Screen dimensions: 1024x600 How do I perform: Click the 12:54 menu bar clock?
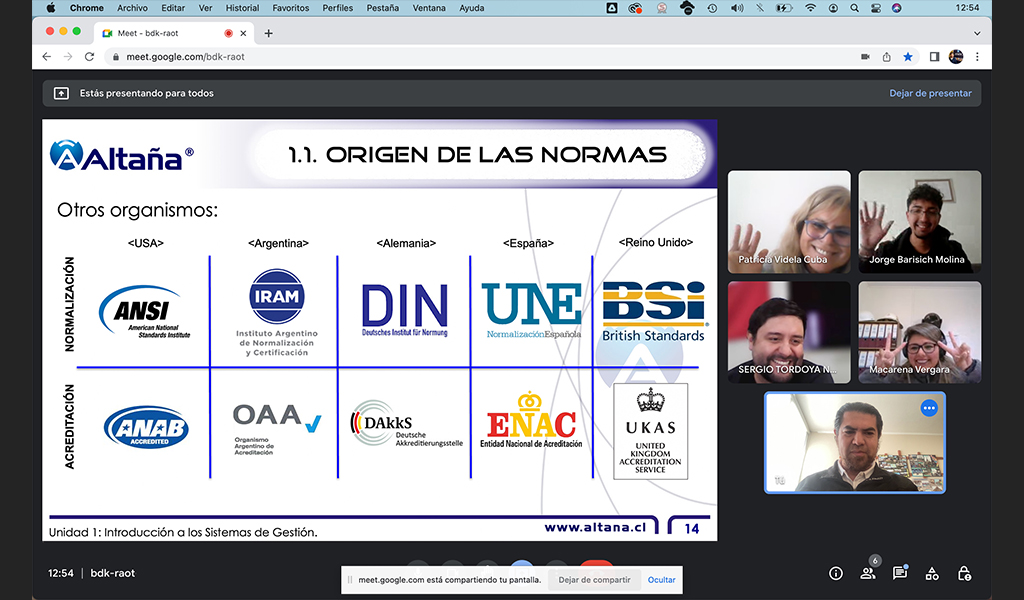pyautogui.click(x=967, y=8)
